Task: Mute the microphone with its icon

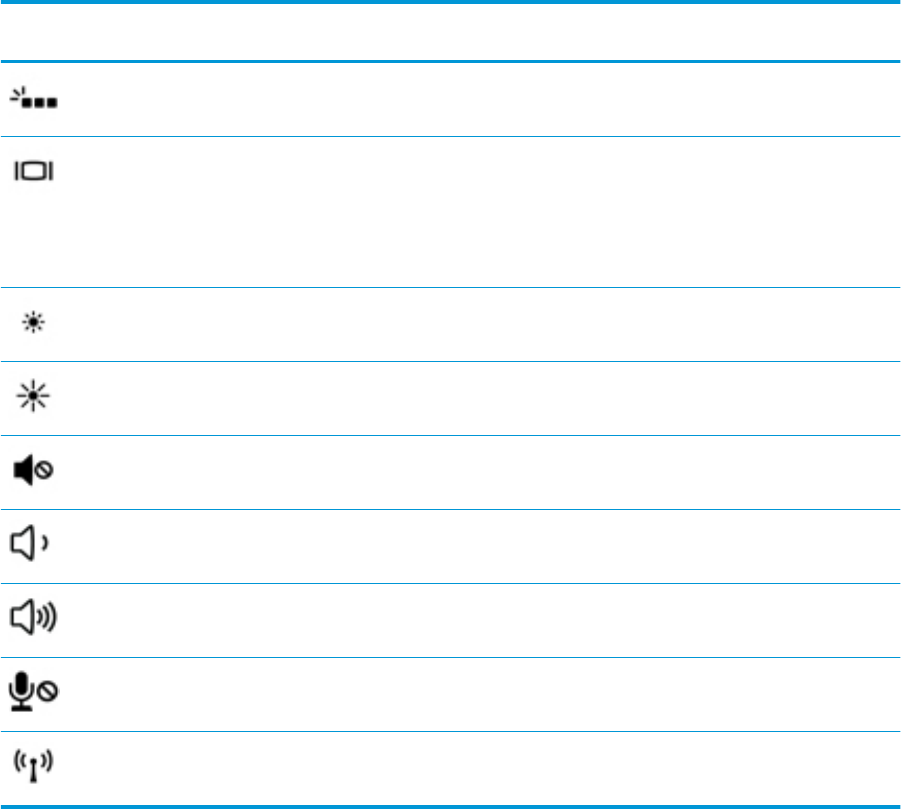Action: [x=33, y=694]
